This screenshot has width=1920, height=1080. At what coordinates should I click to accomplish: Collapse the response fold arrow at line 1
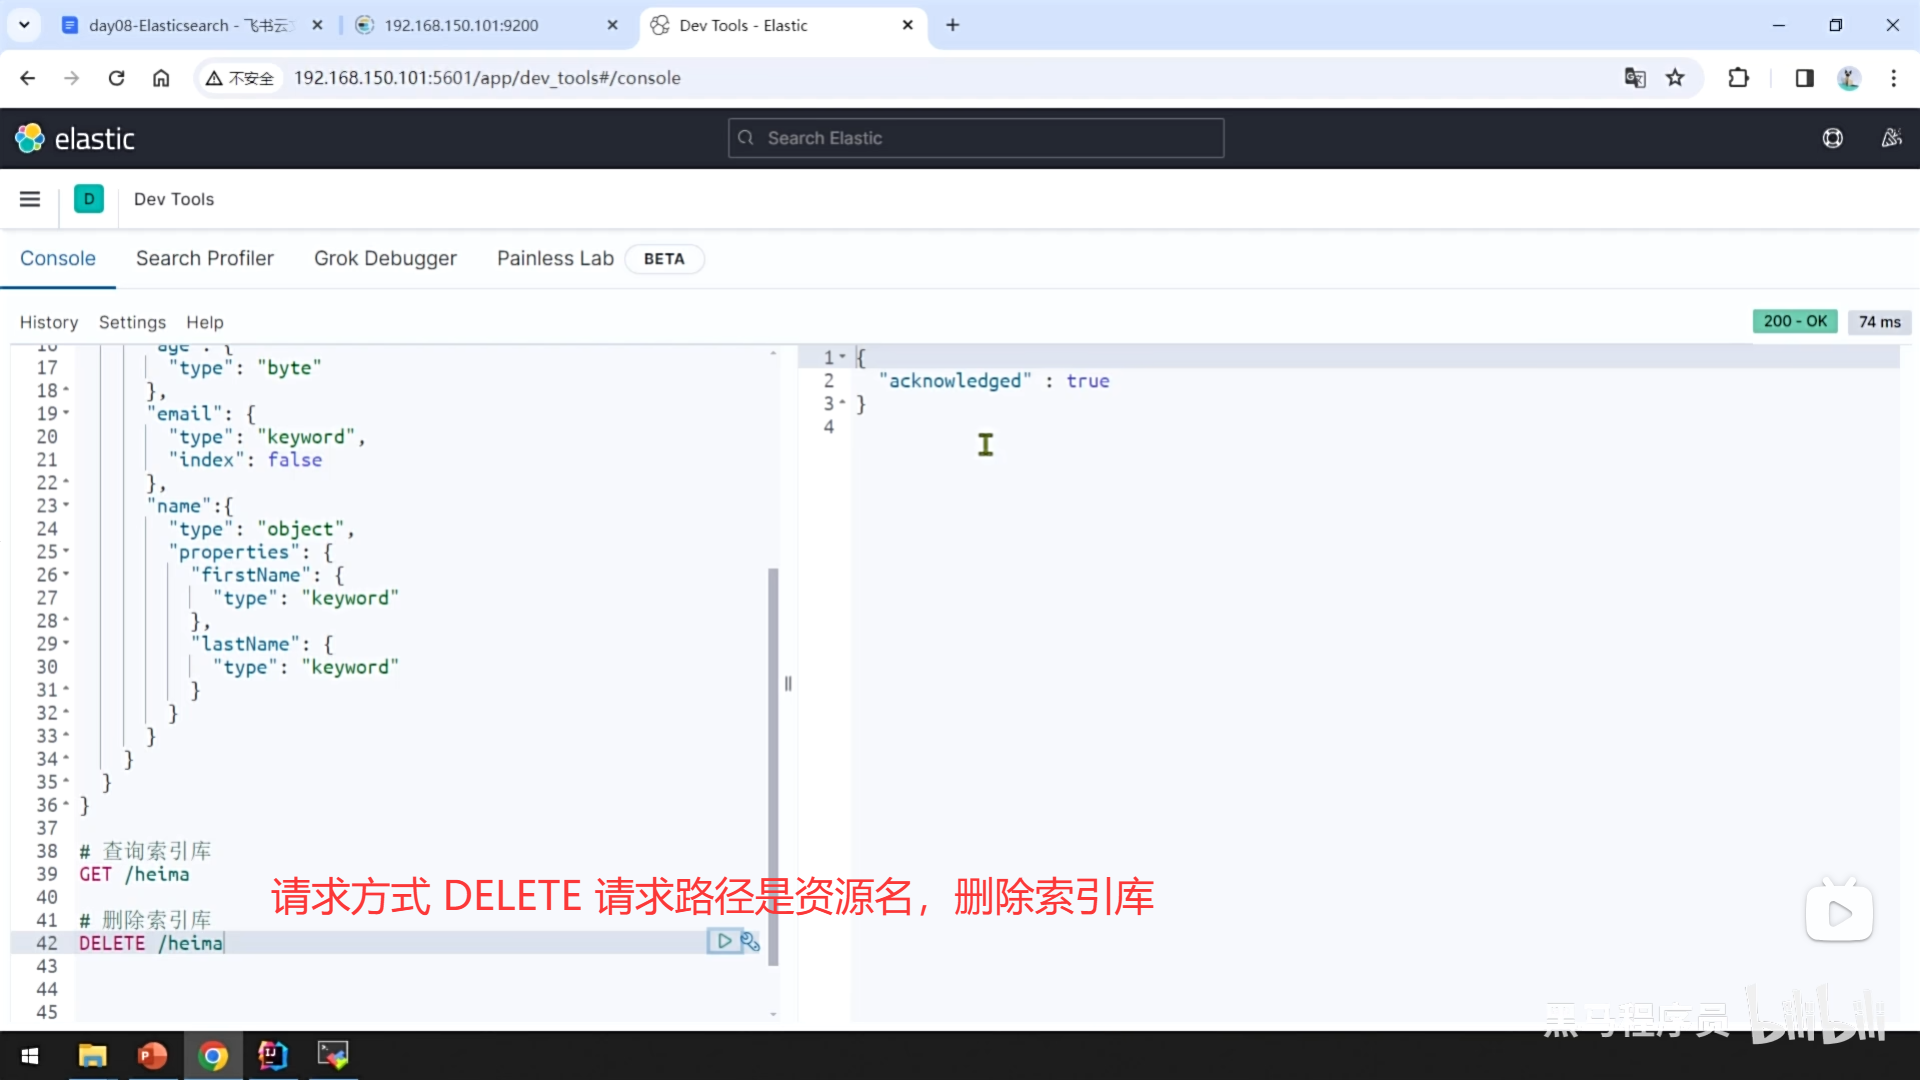(x=843, y=357)
